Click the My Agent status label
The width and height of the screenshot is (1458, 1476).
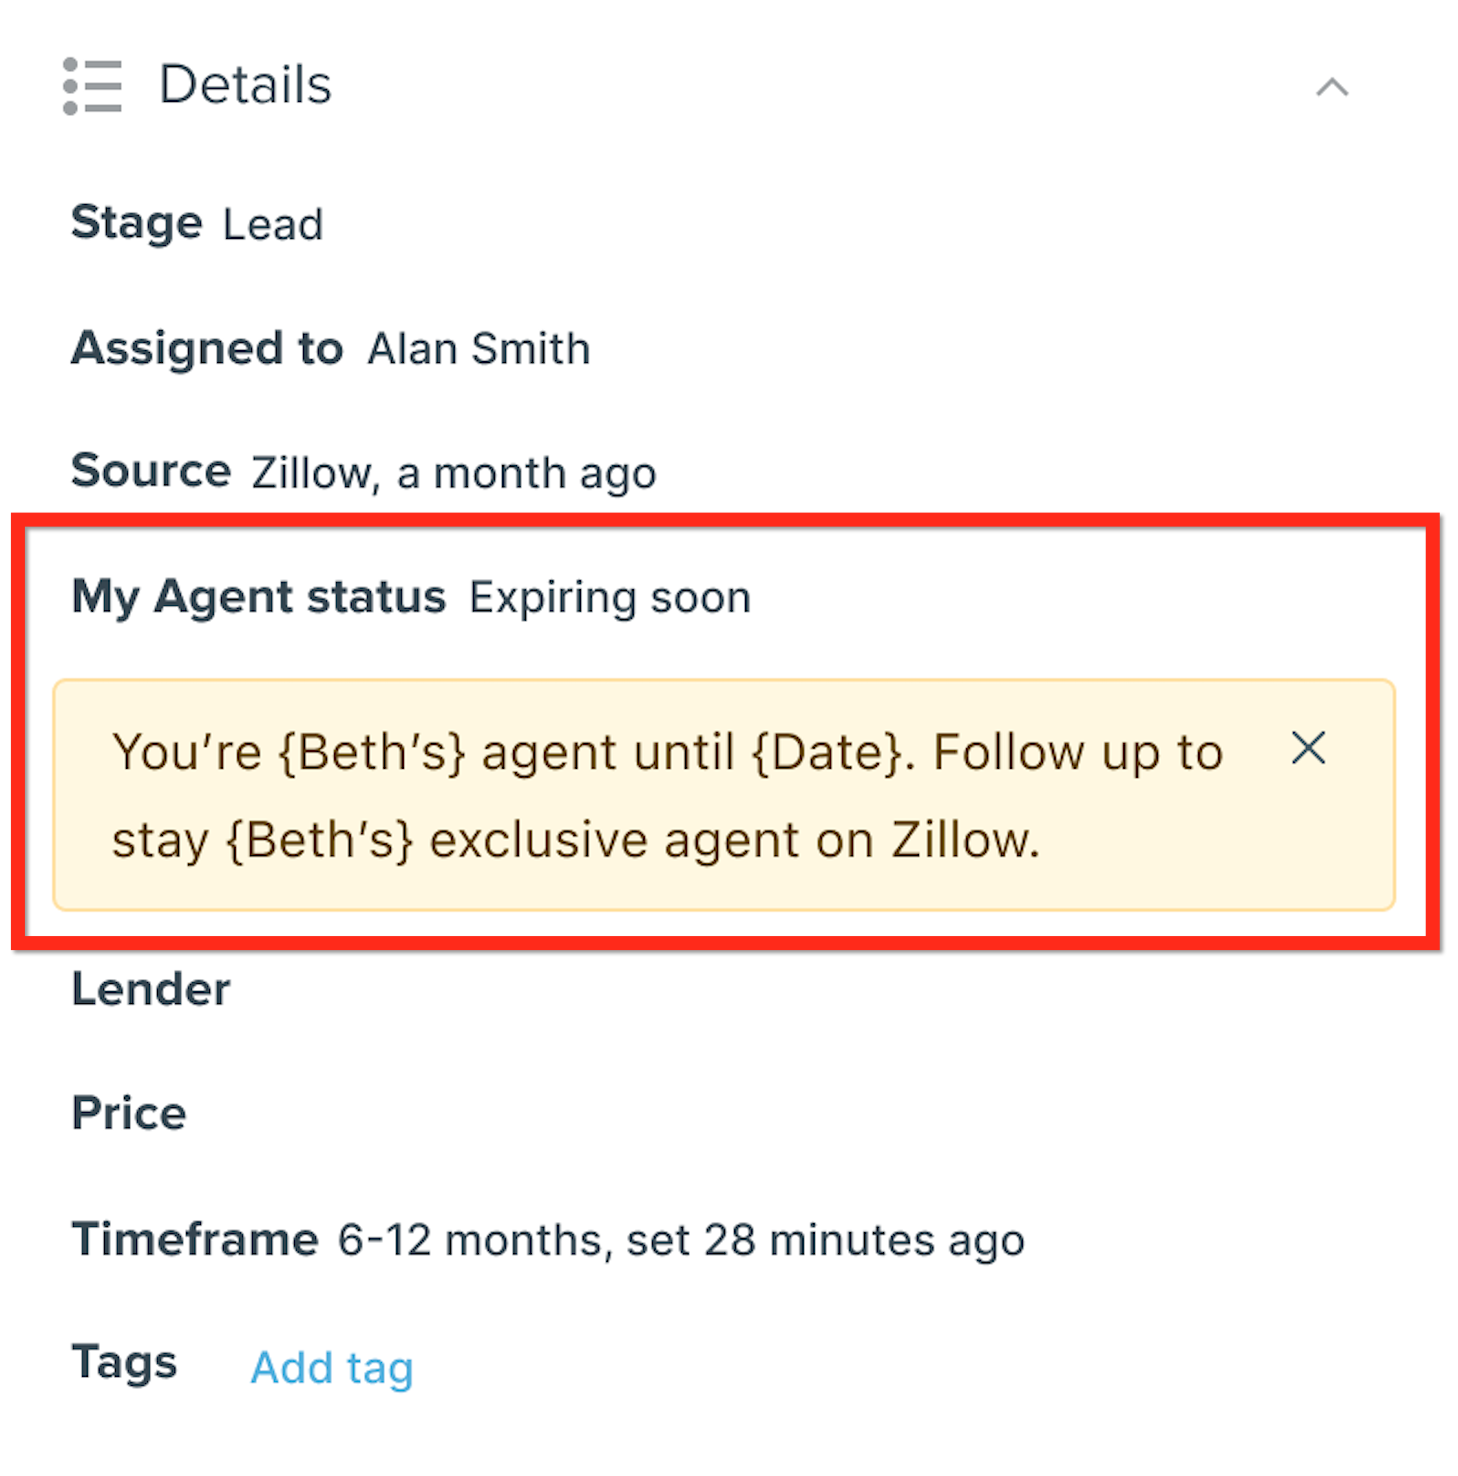point(258,597)
